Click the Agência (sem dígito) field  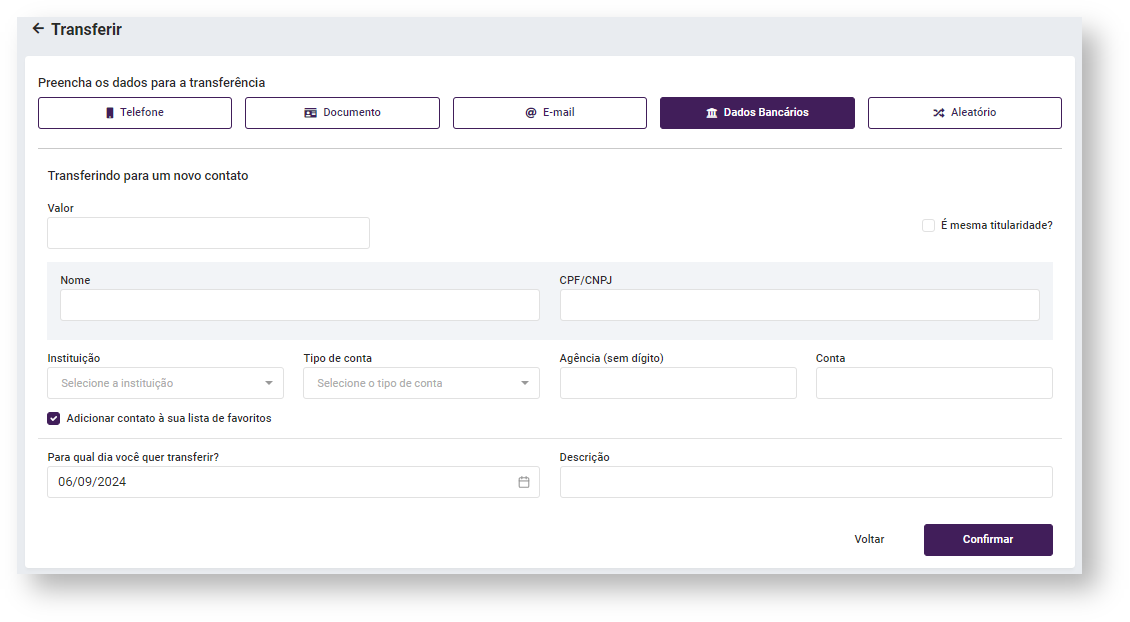tap(678, 383)
